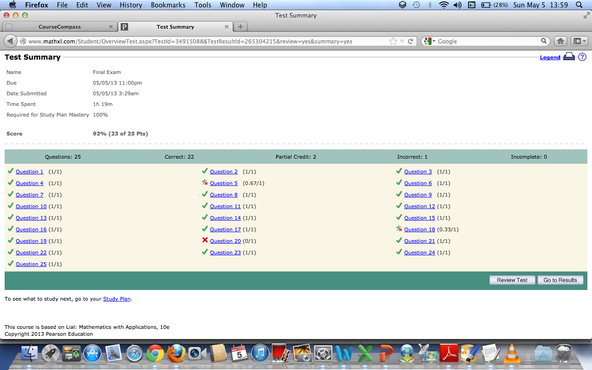Open the Apple menu

pos(12,5)
